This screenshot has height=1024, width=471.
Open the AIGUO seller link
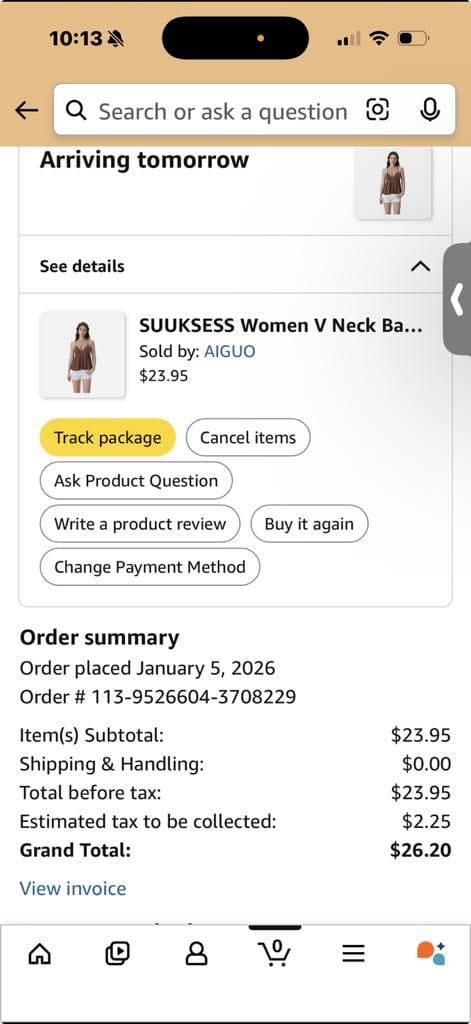coord(230,351)
